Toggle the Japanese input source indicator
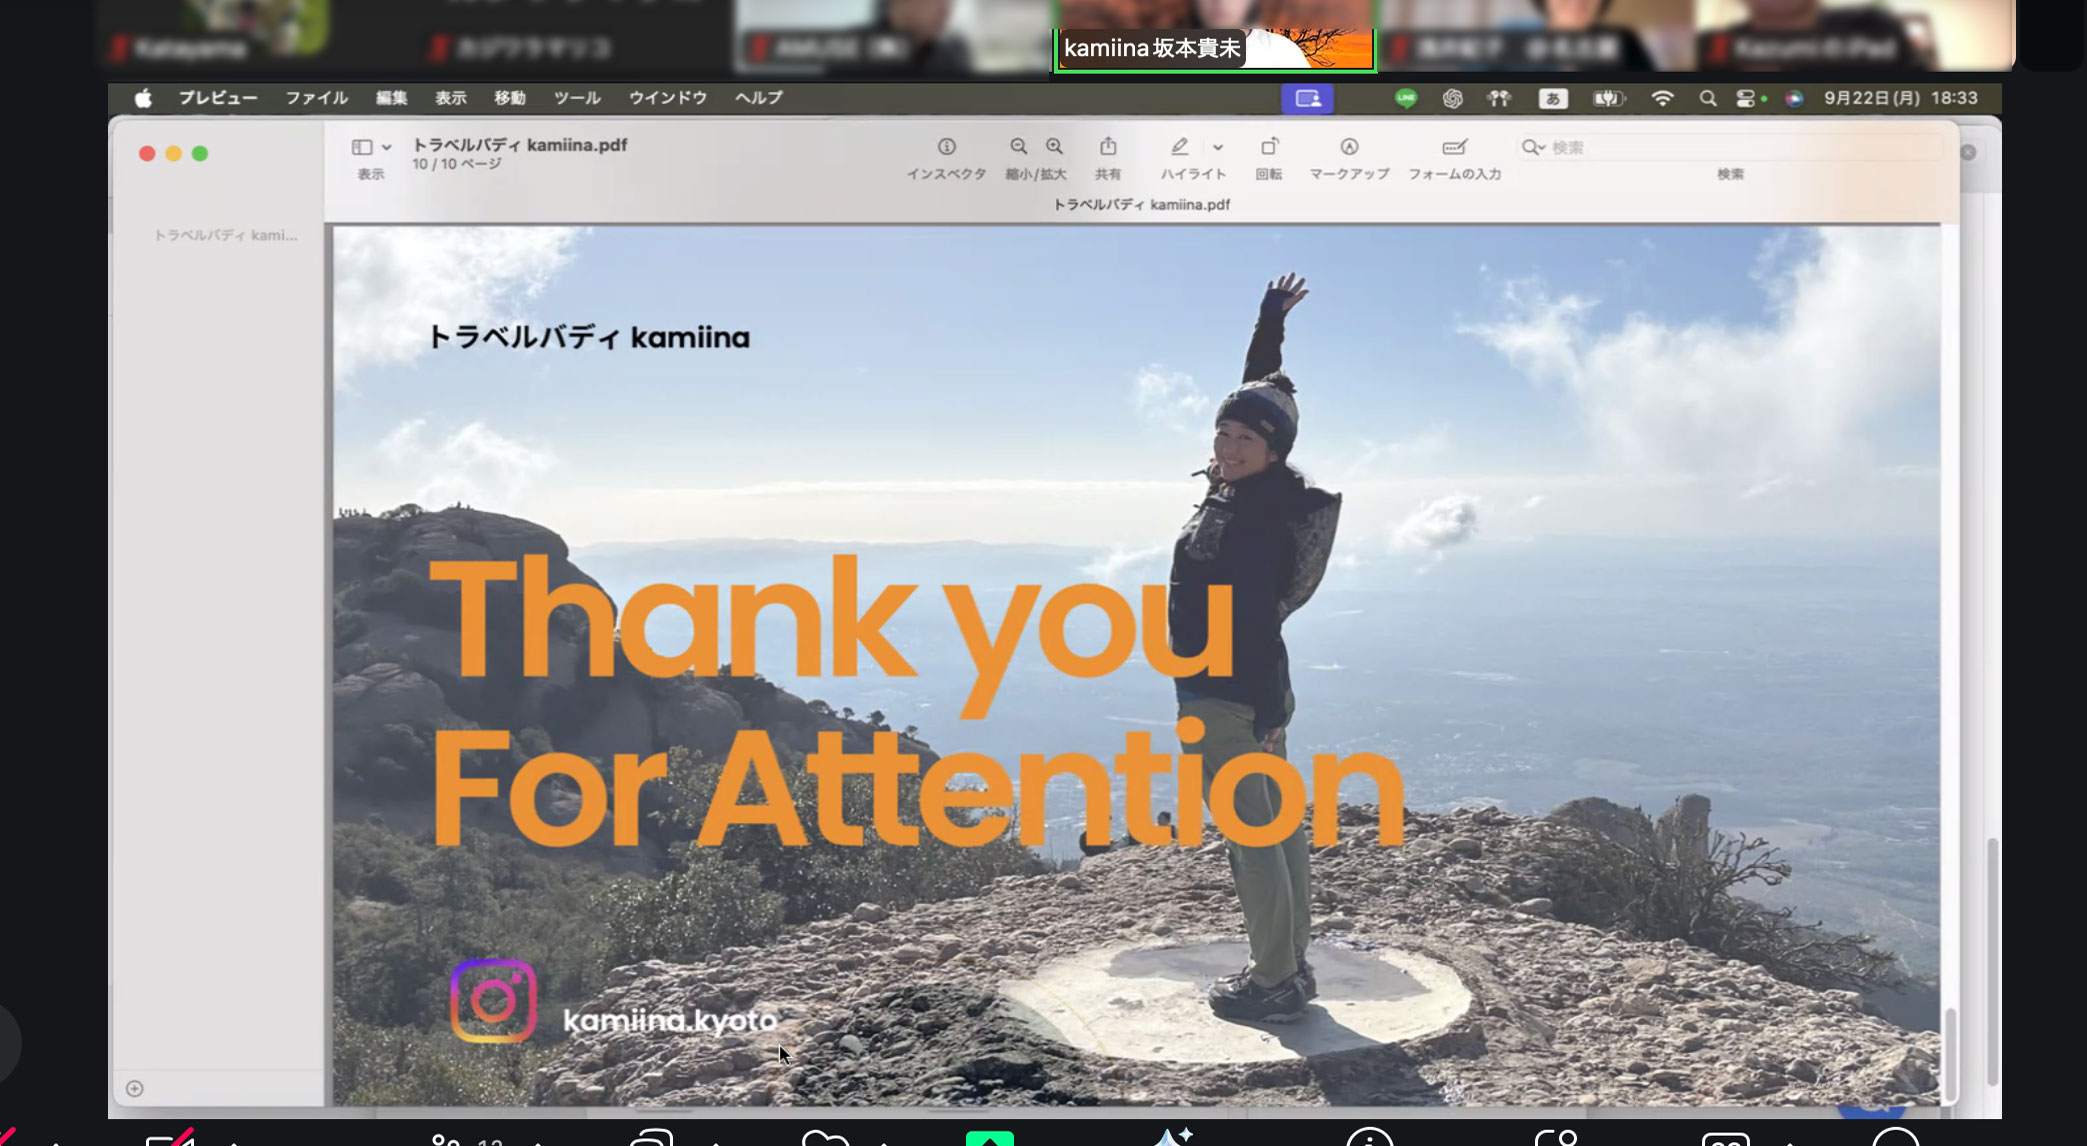 click(1553, 98)
